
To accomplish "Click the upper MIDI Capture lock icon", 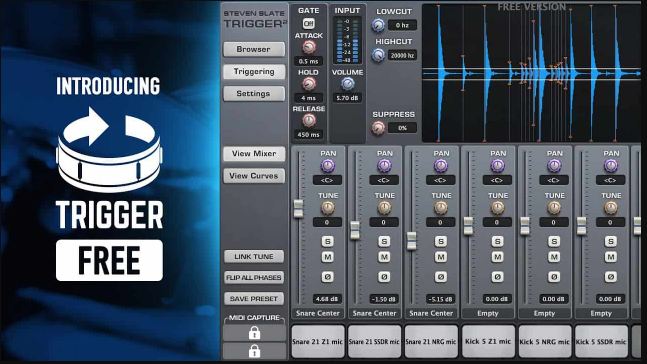I will pos(254,333).
